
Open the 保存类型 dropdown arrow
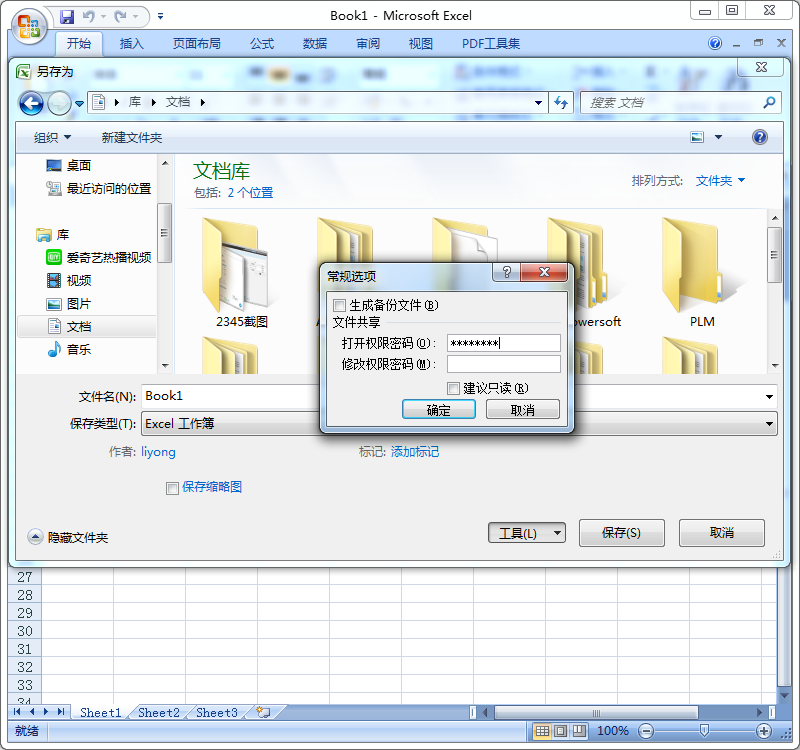pyautogui.click(x=769, y=424)
